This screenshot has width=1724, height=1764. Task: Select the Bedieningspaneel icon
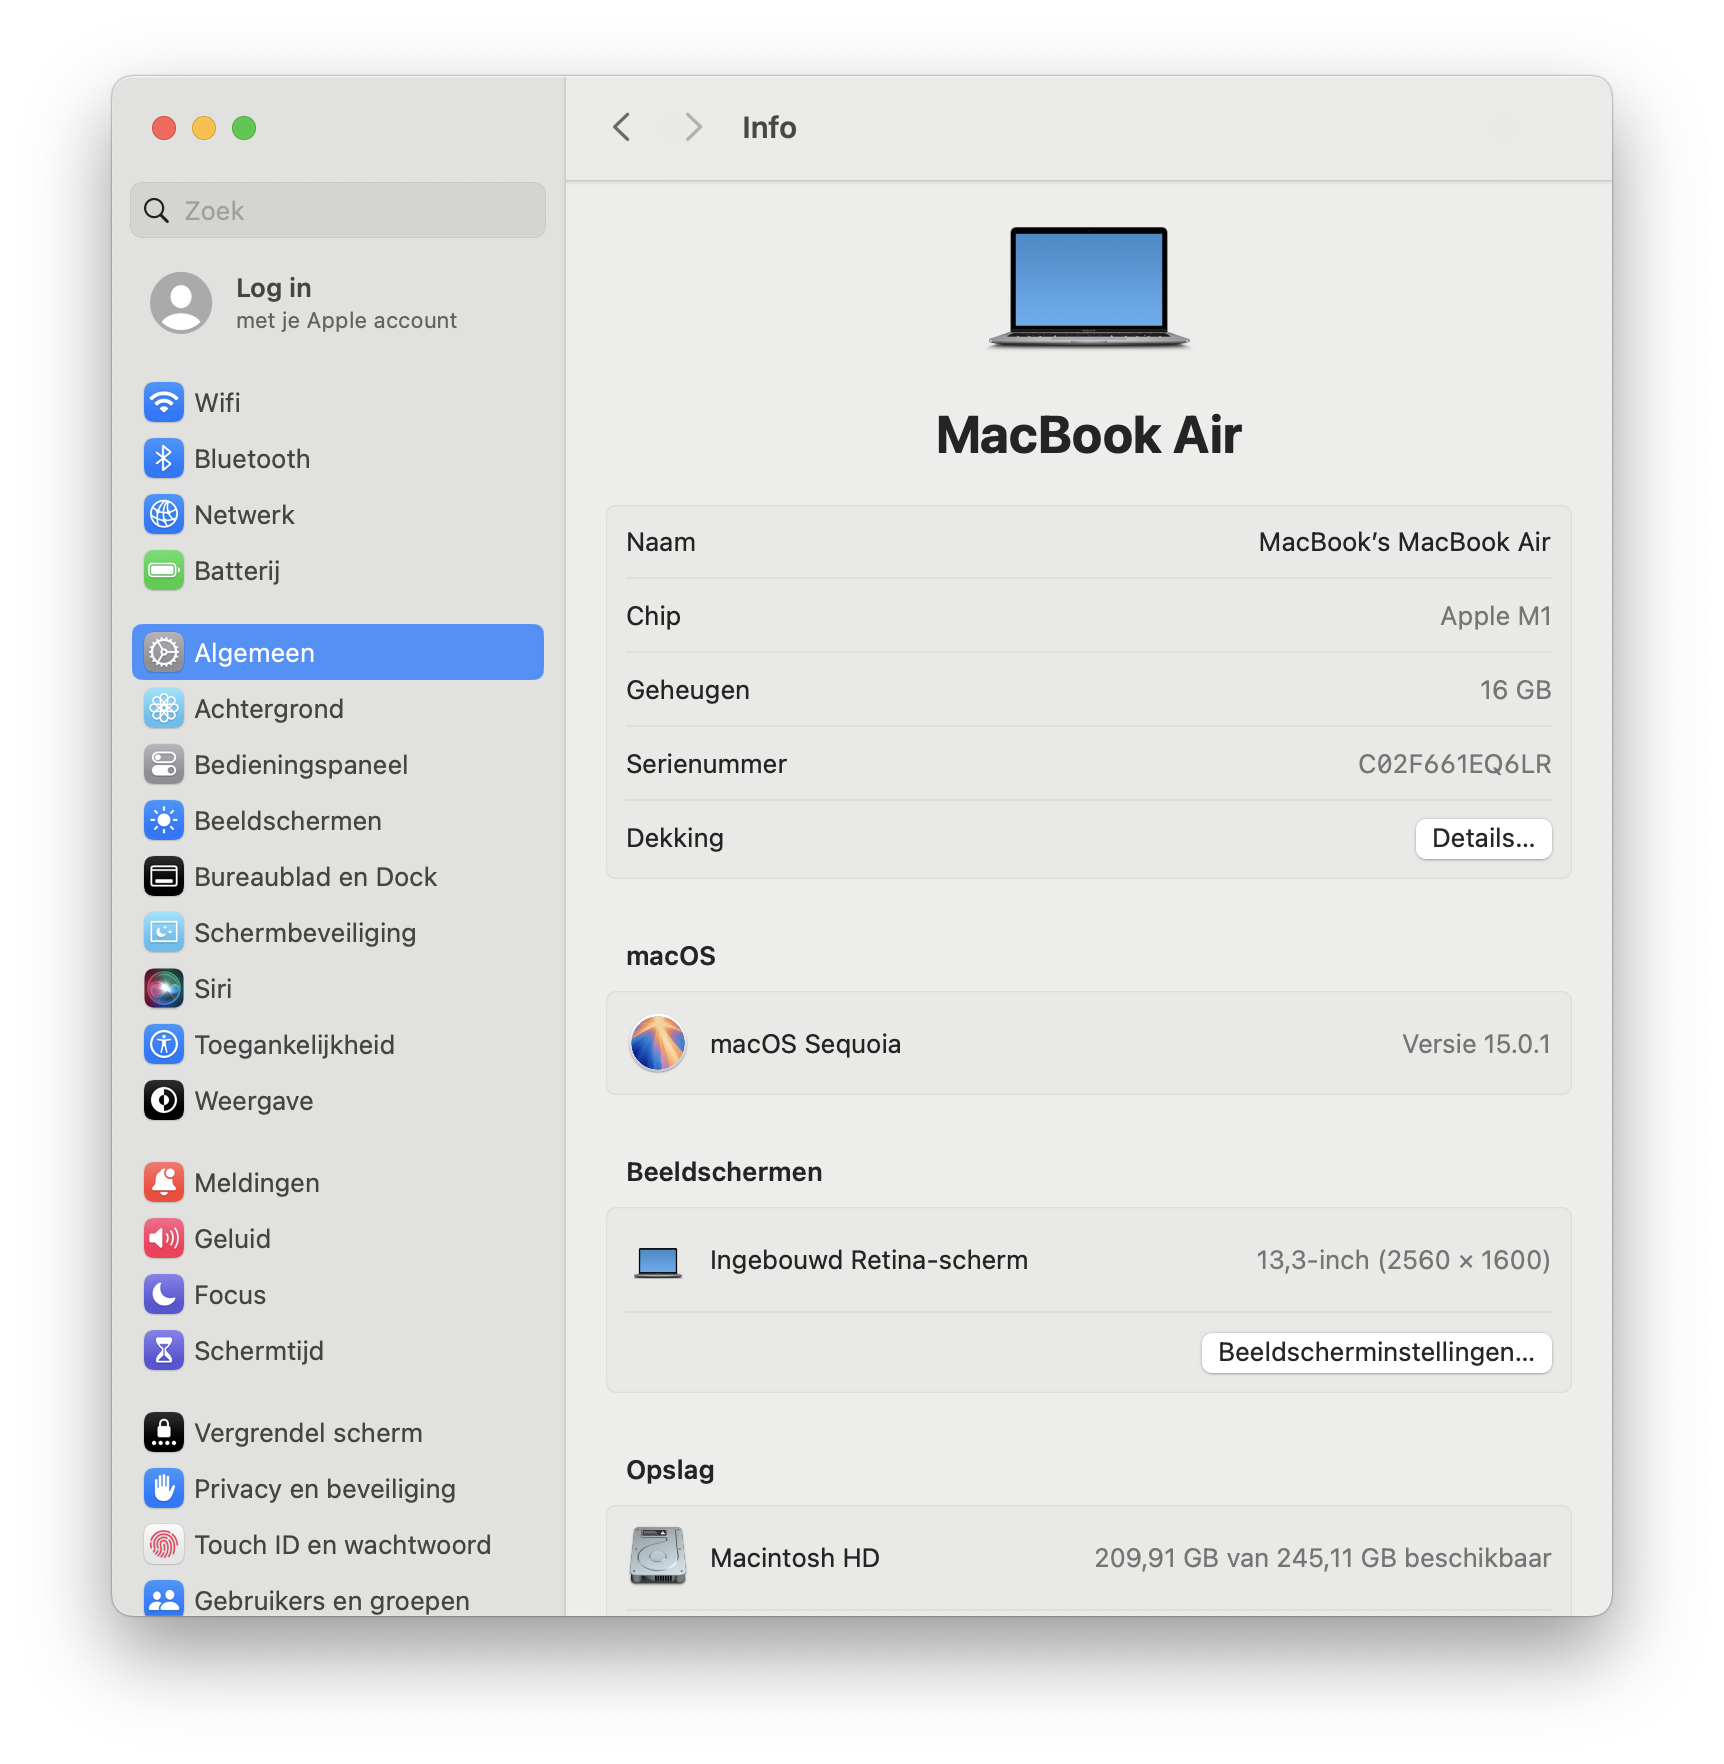click(164, 765)
